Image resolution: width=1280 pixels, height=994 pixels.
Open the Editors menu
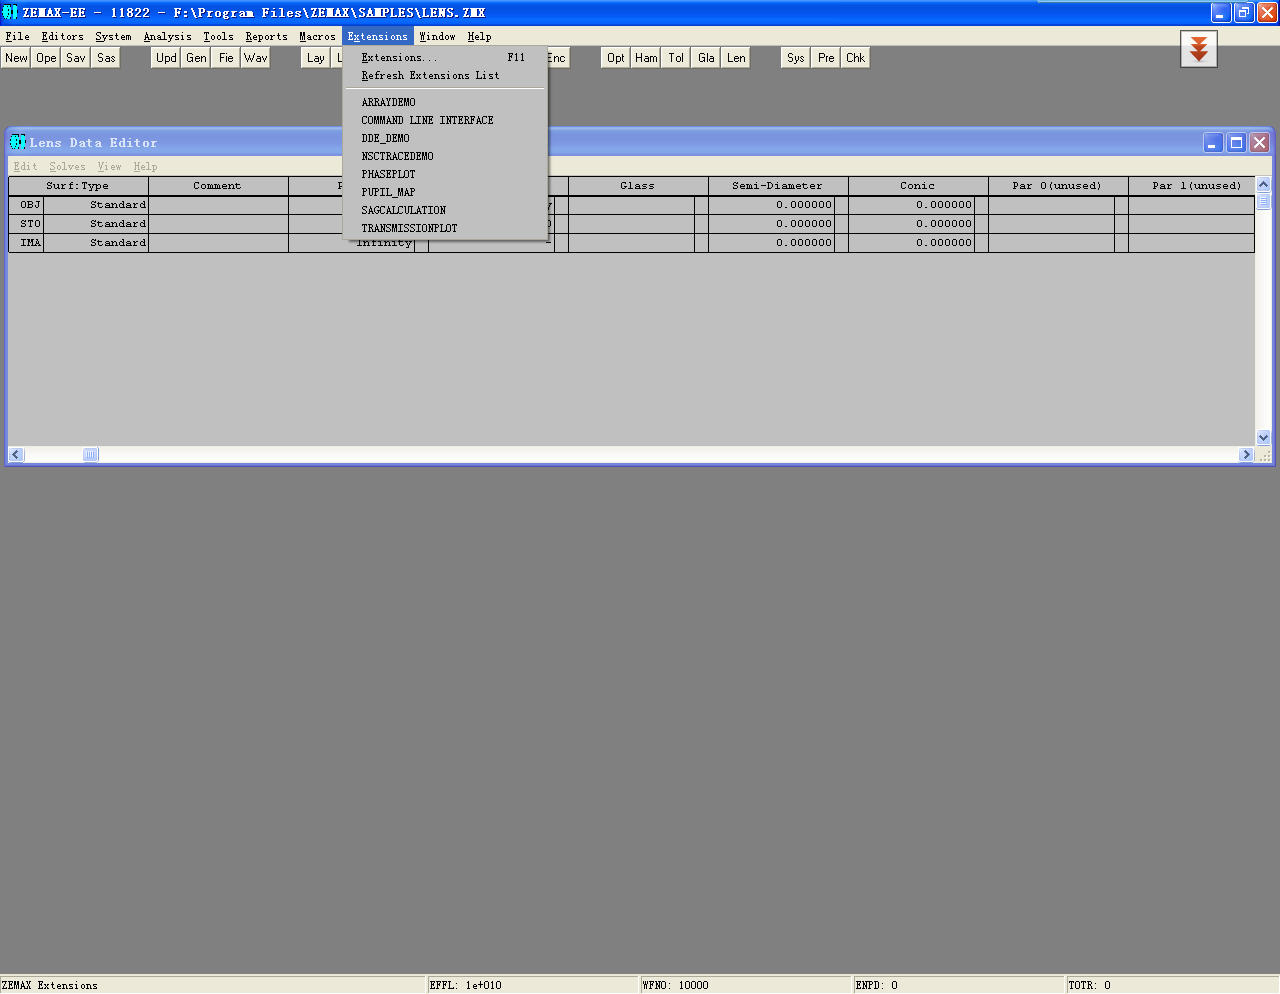62,36
